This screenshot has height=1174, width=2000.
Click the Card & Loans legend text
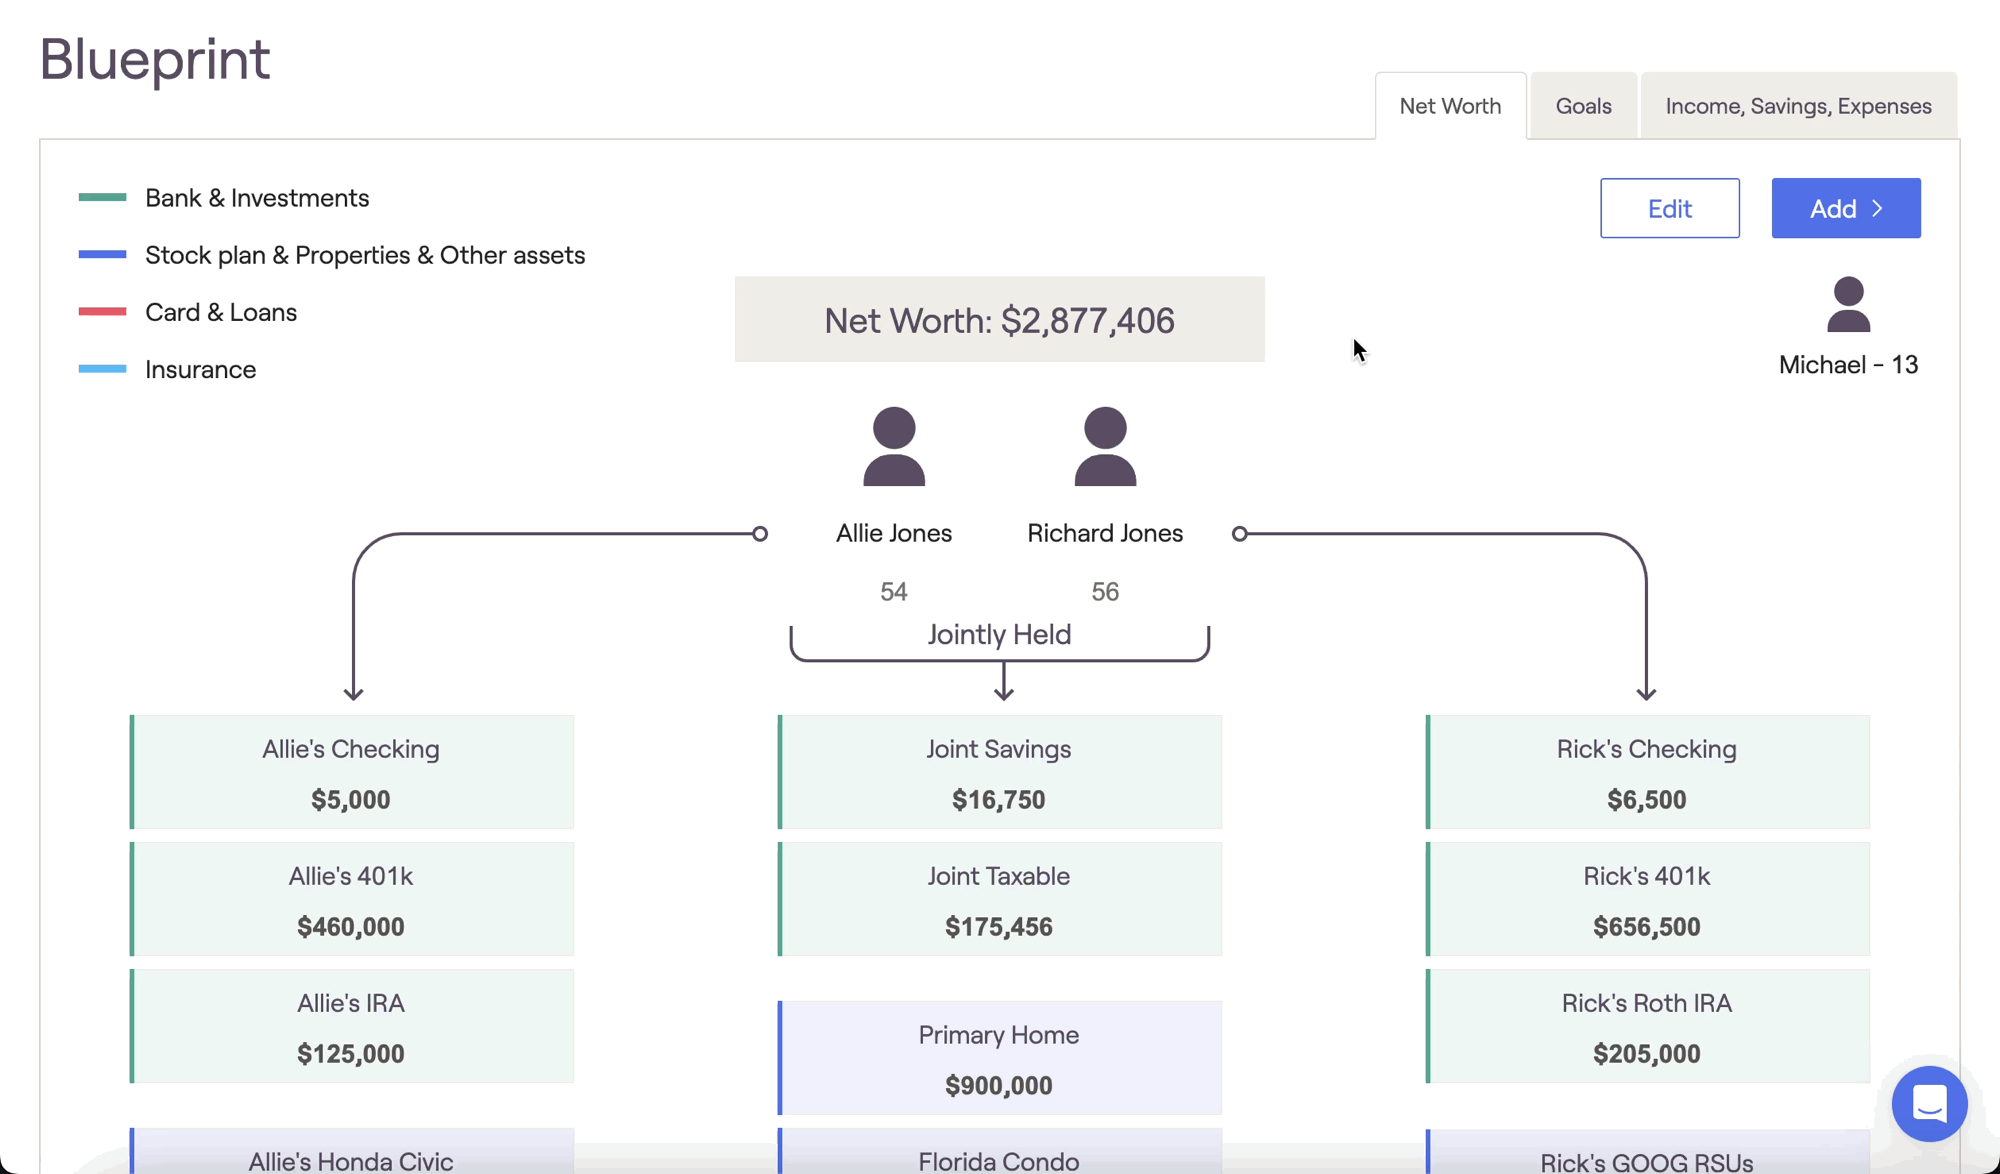click(221, 312)
